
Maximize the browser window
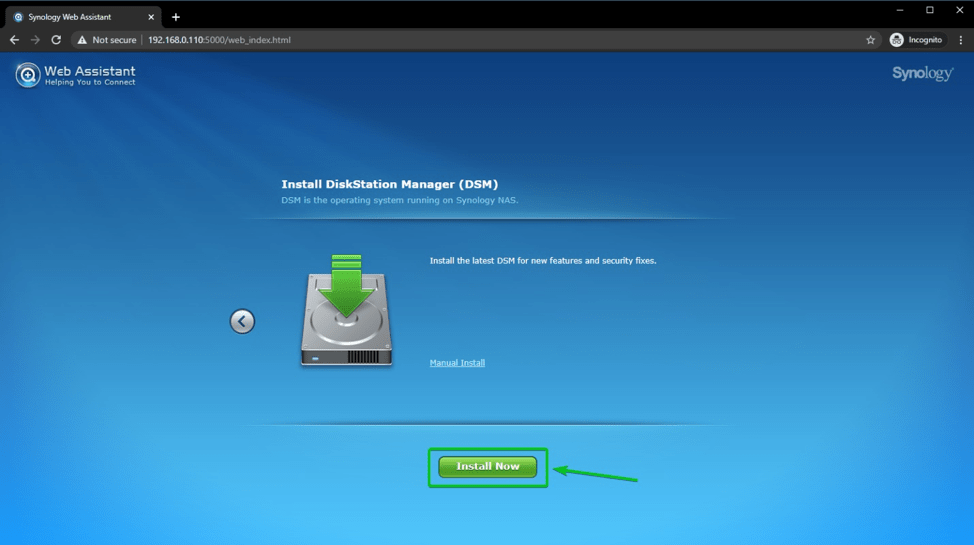930,10
